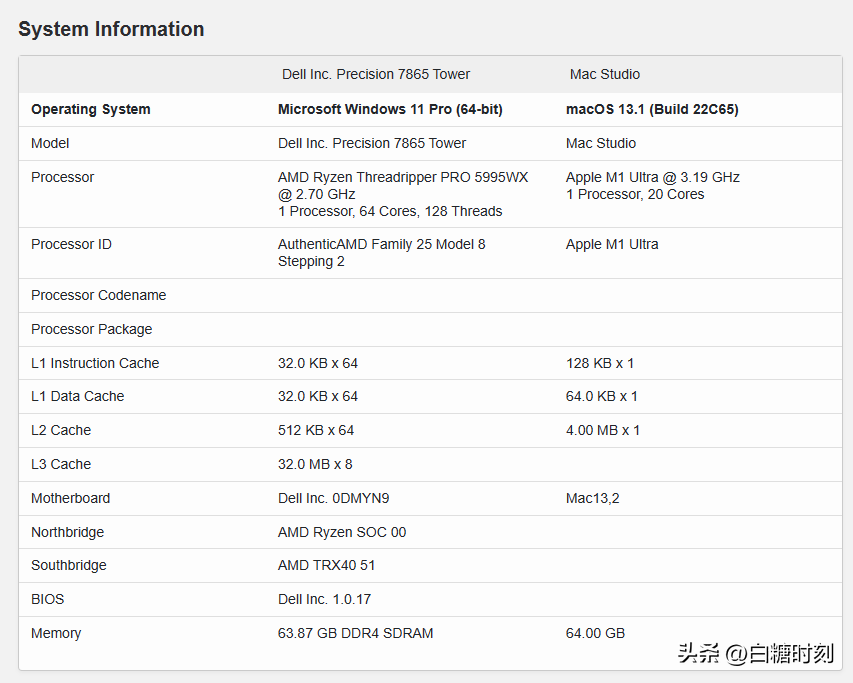
Task: Click the L1 Data Cache label
Action: coord(78,396)
